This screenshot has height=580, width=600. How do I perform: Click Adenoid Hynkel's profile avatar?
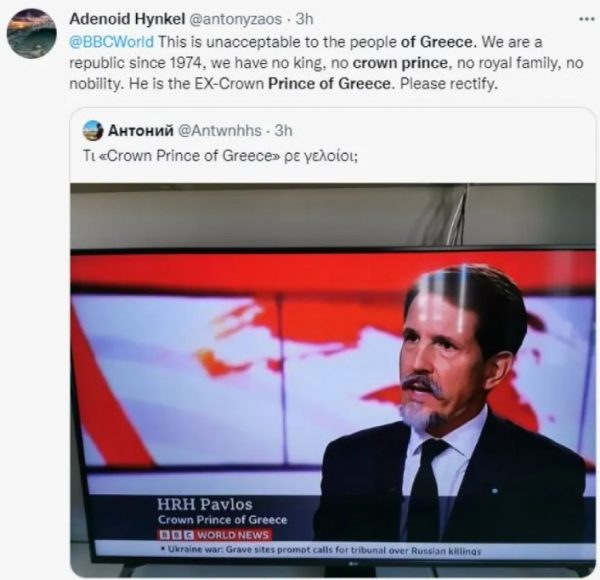click(x=31, y=34)
